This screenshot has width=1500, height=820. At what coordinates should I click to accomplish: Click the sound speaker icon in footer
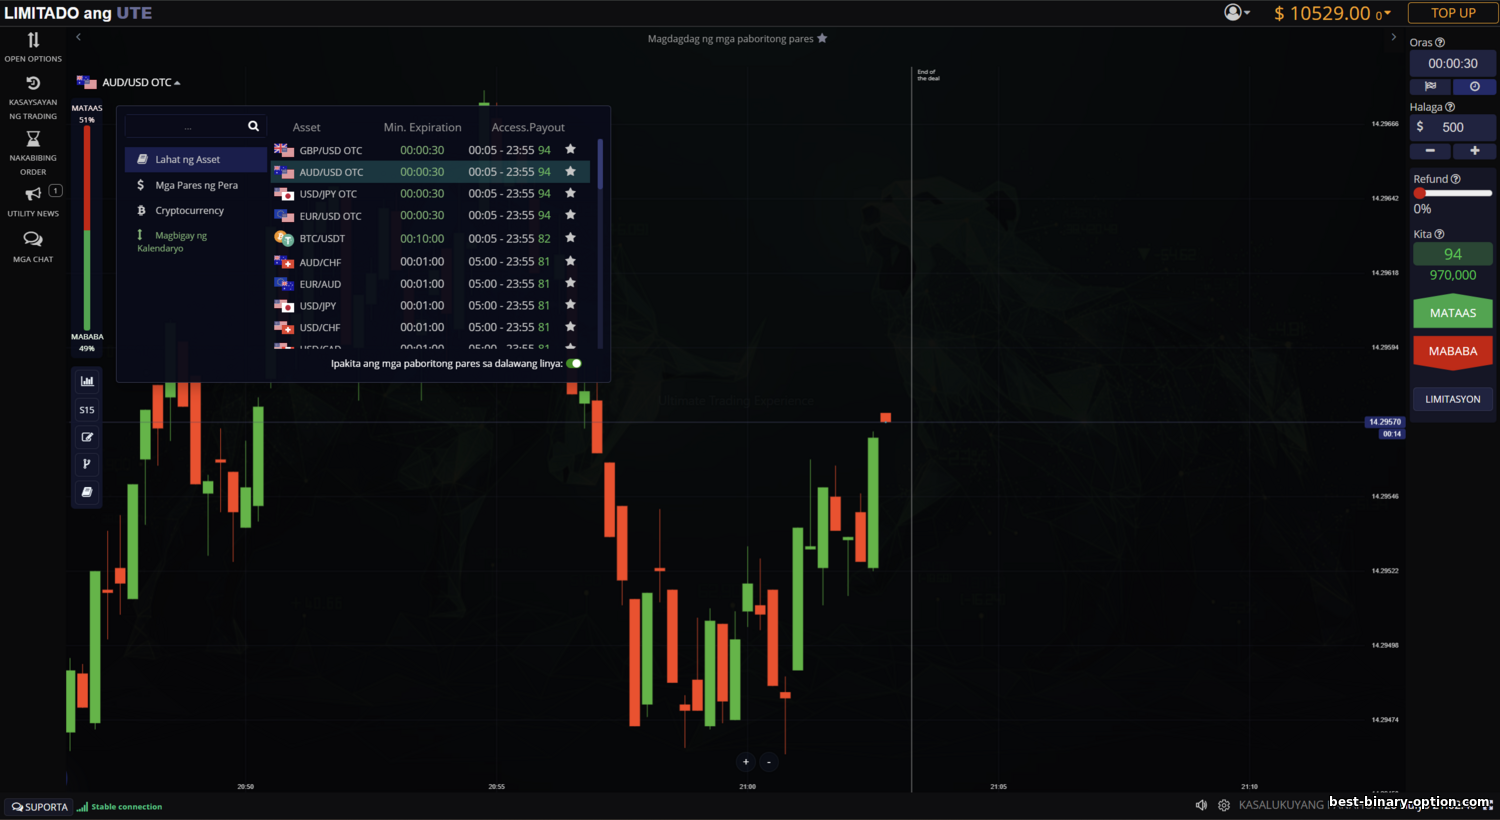[x=1201, y=805]
